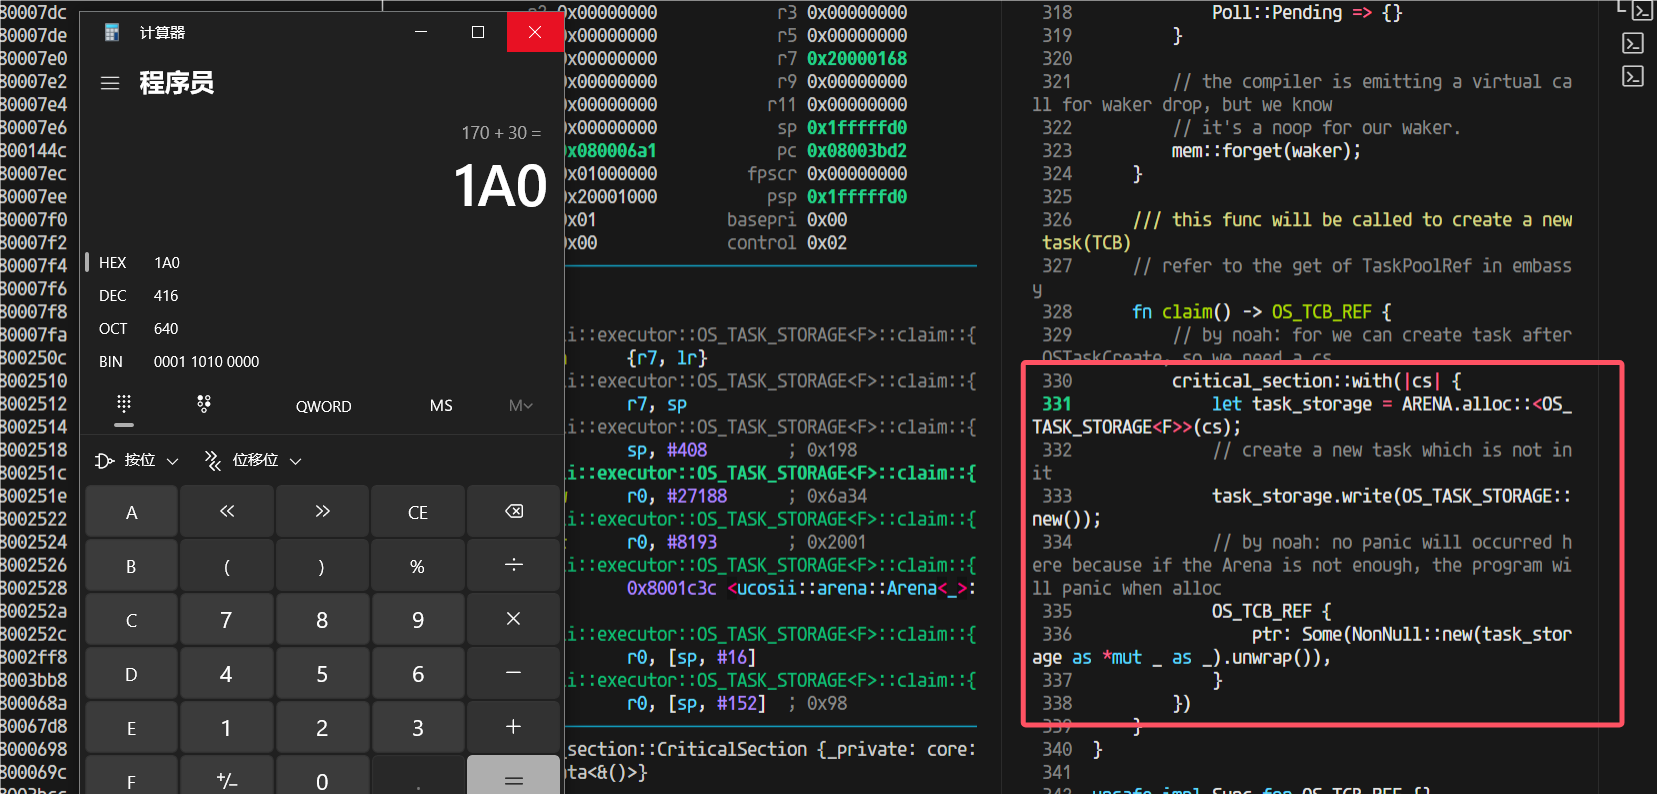The width and height of the screenshot is (1657, 794).
Task: Click the multiply × key
Action: pyautogui.click(x=514, y=620)
